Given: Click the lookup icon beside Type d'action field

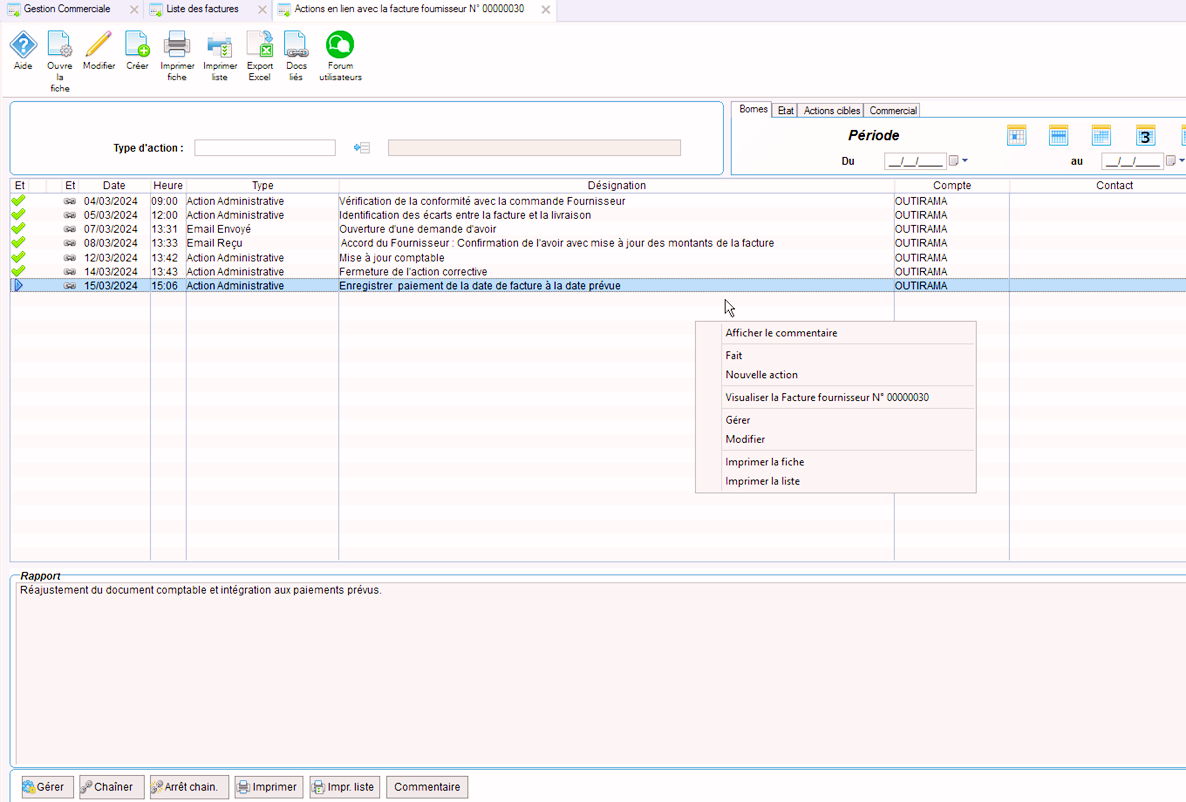Looking at the screenshot, I should tap(362, 148).
